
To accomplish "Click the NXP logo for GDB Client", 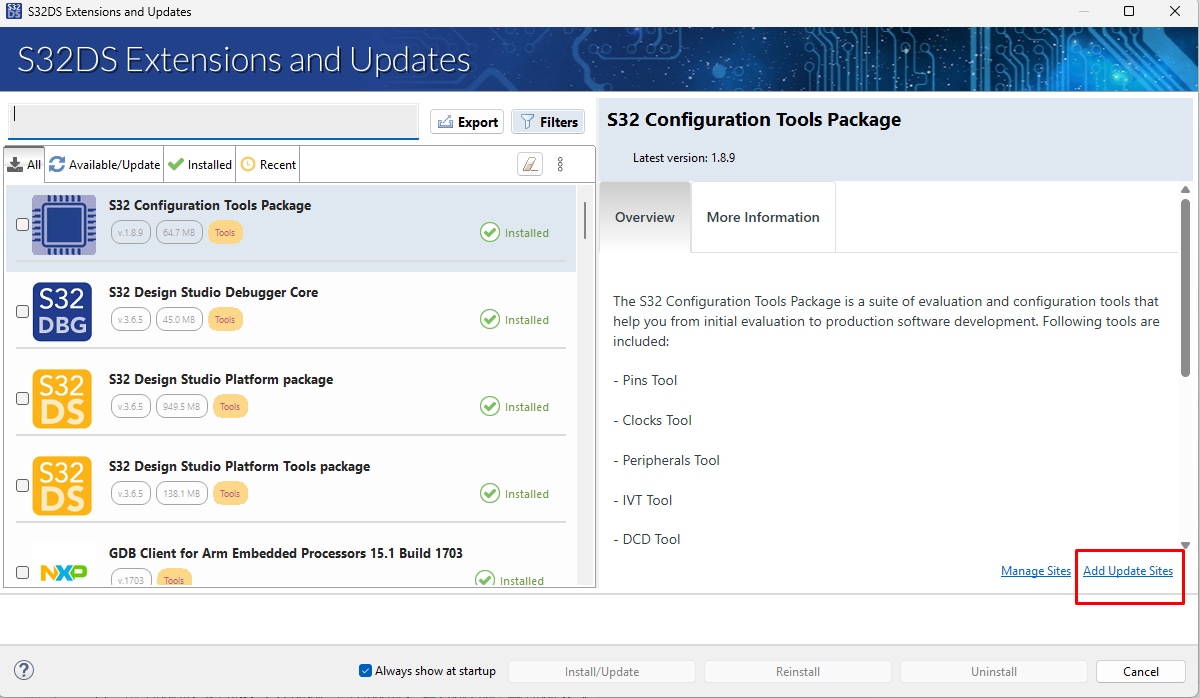I will pyautogui.click(x=63, y=572).
